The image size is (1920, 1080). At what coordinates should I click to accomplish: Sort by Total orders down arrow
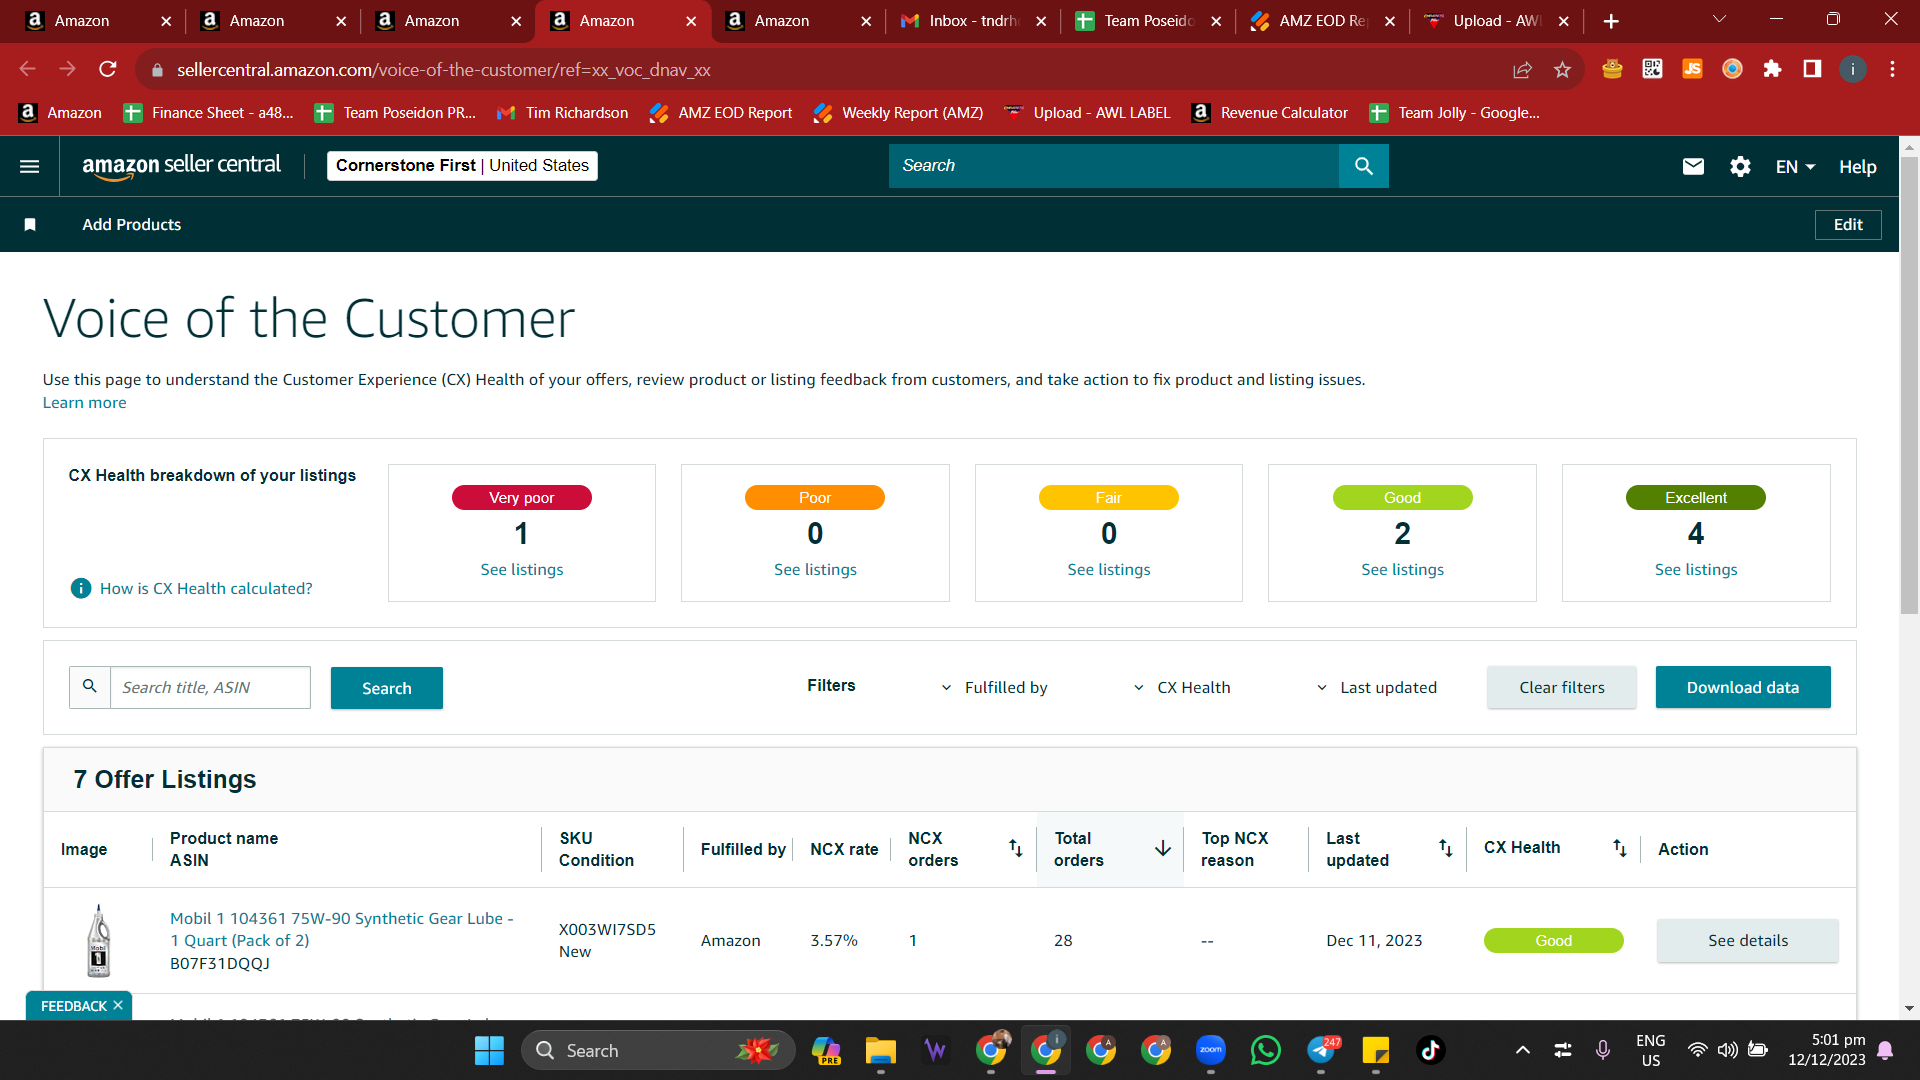(x=1163, y=848)
